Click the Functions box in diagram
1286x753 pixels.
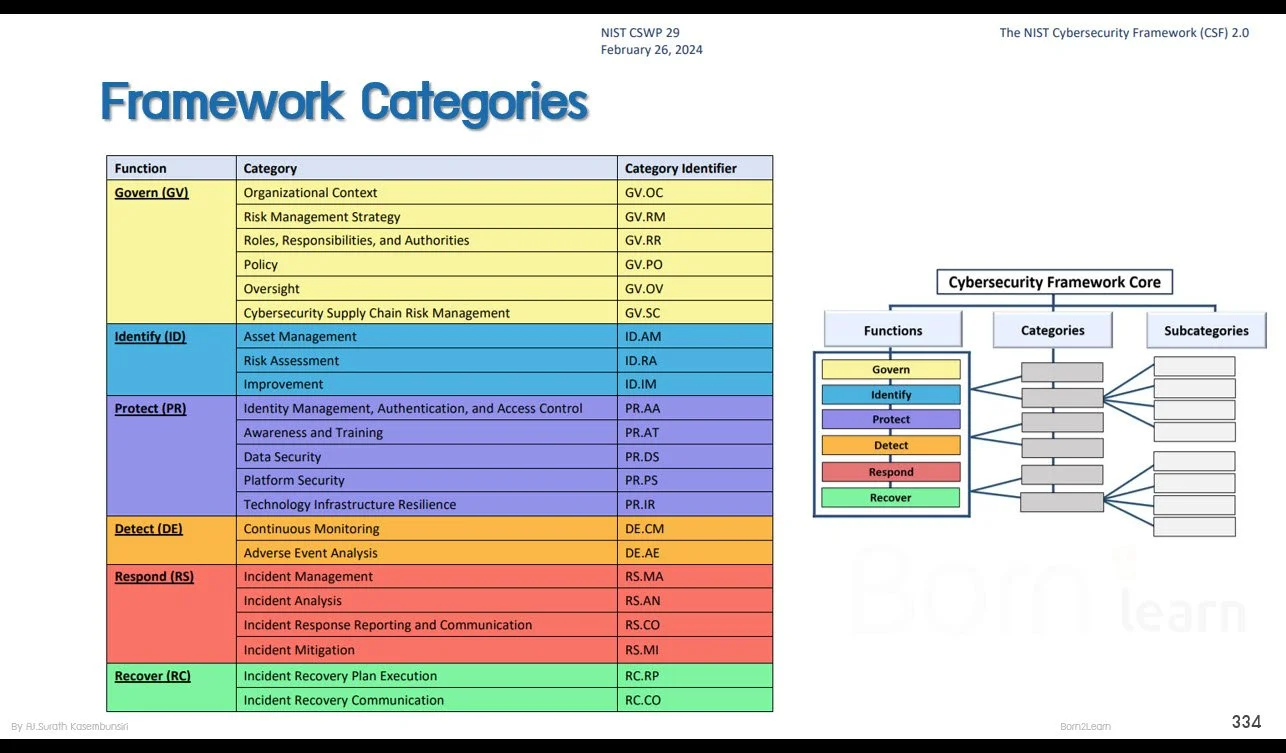893,330
